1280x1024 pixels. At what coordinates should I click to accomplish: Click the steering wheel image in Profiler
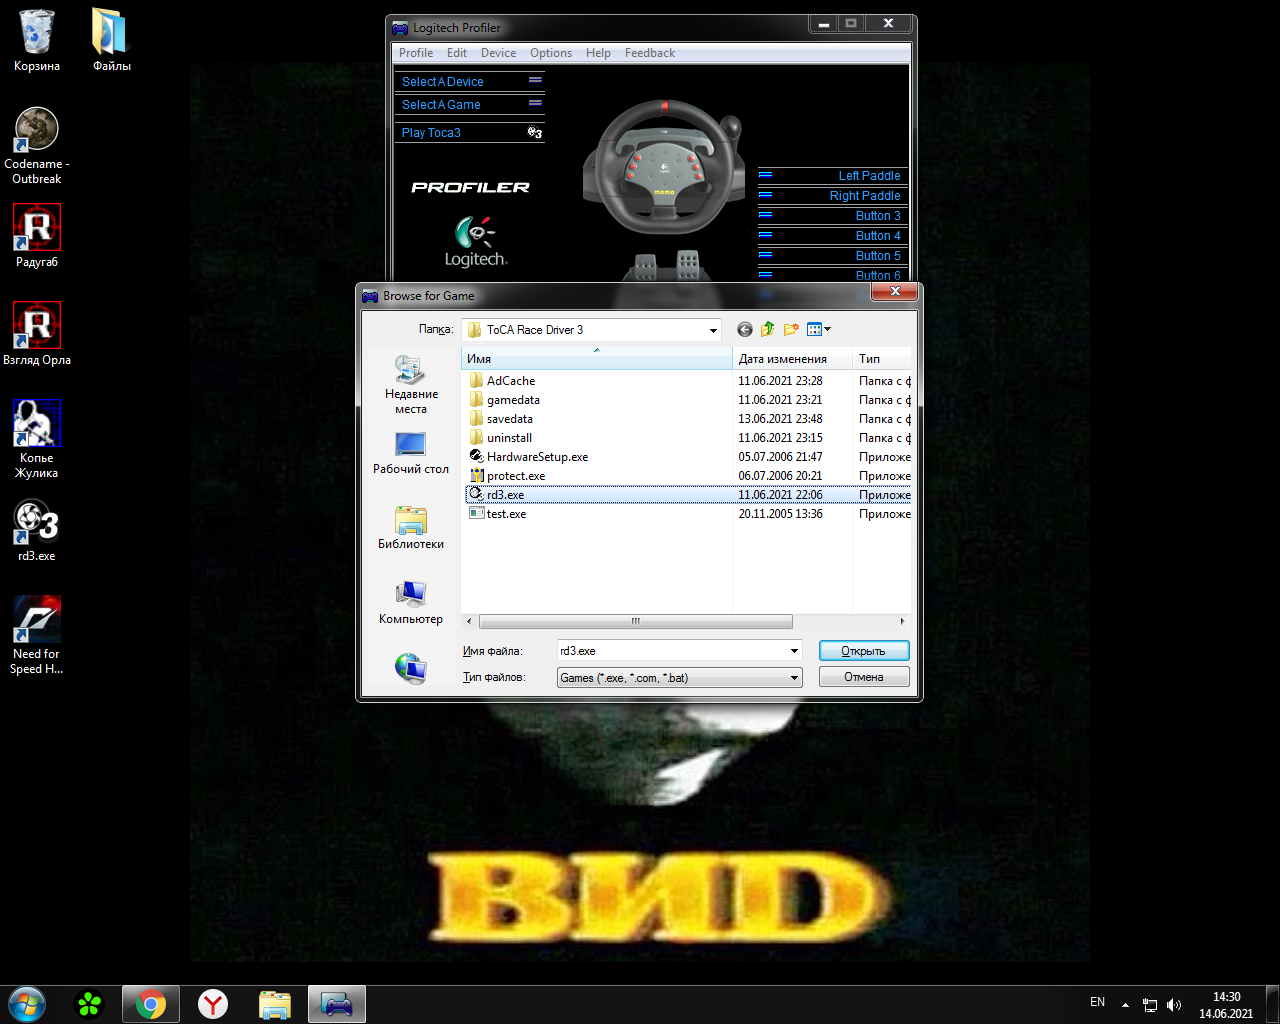pos(664,165)
